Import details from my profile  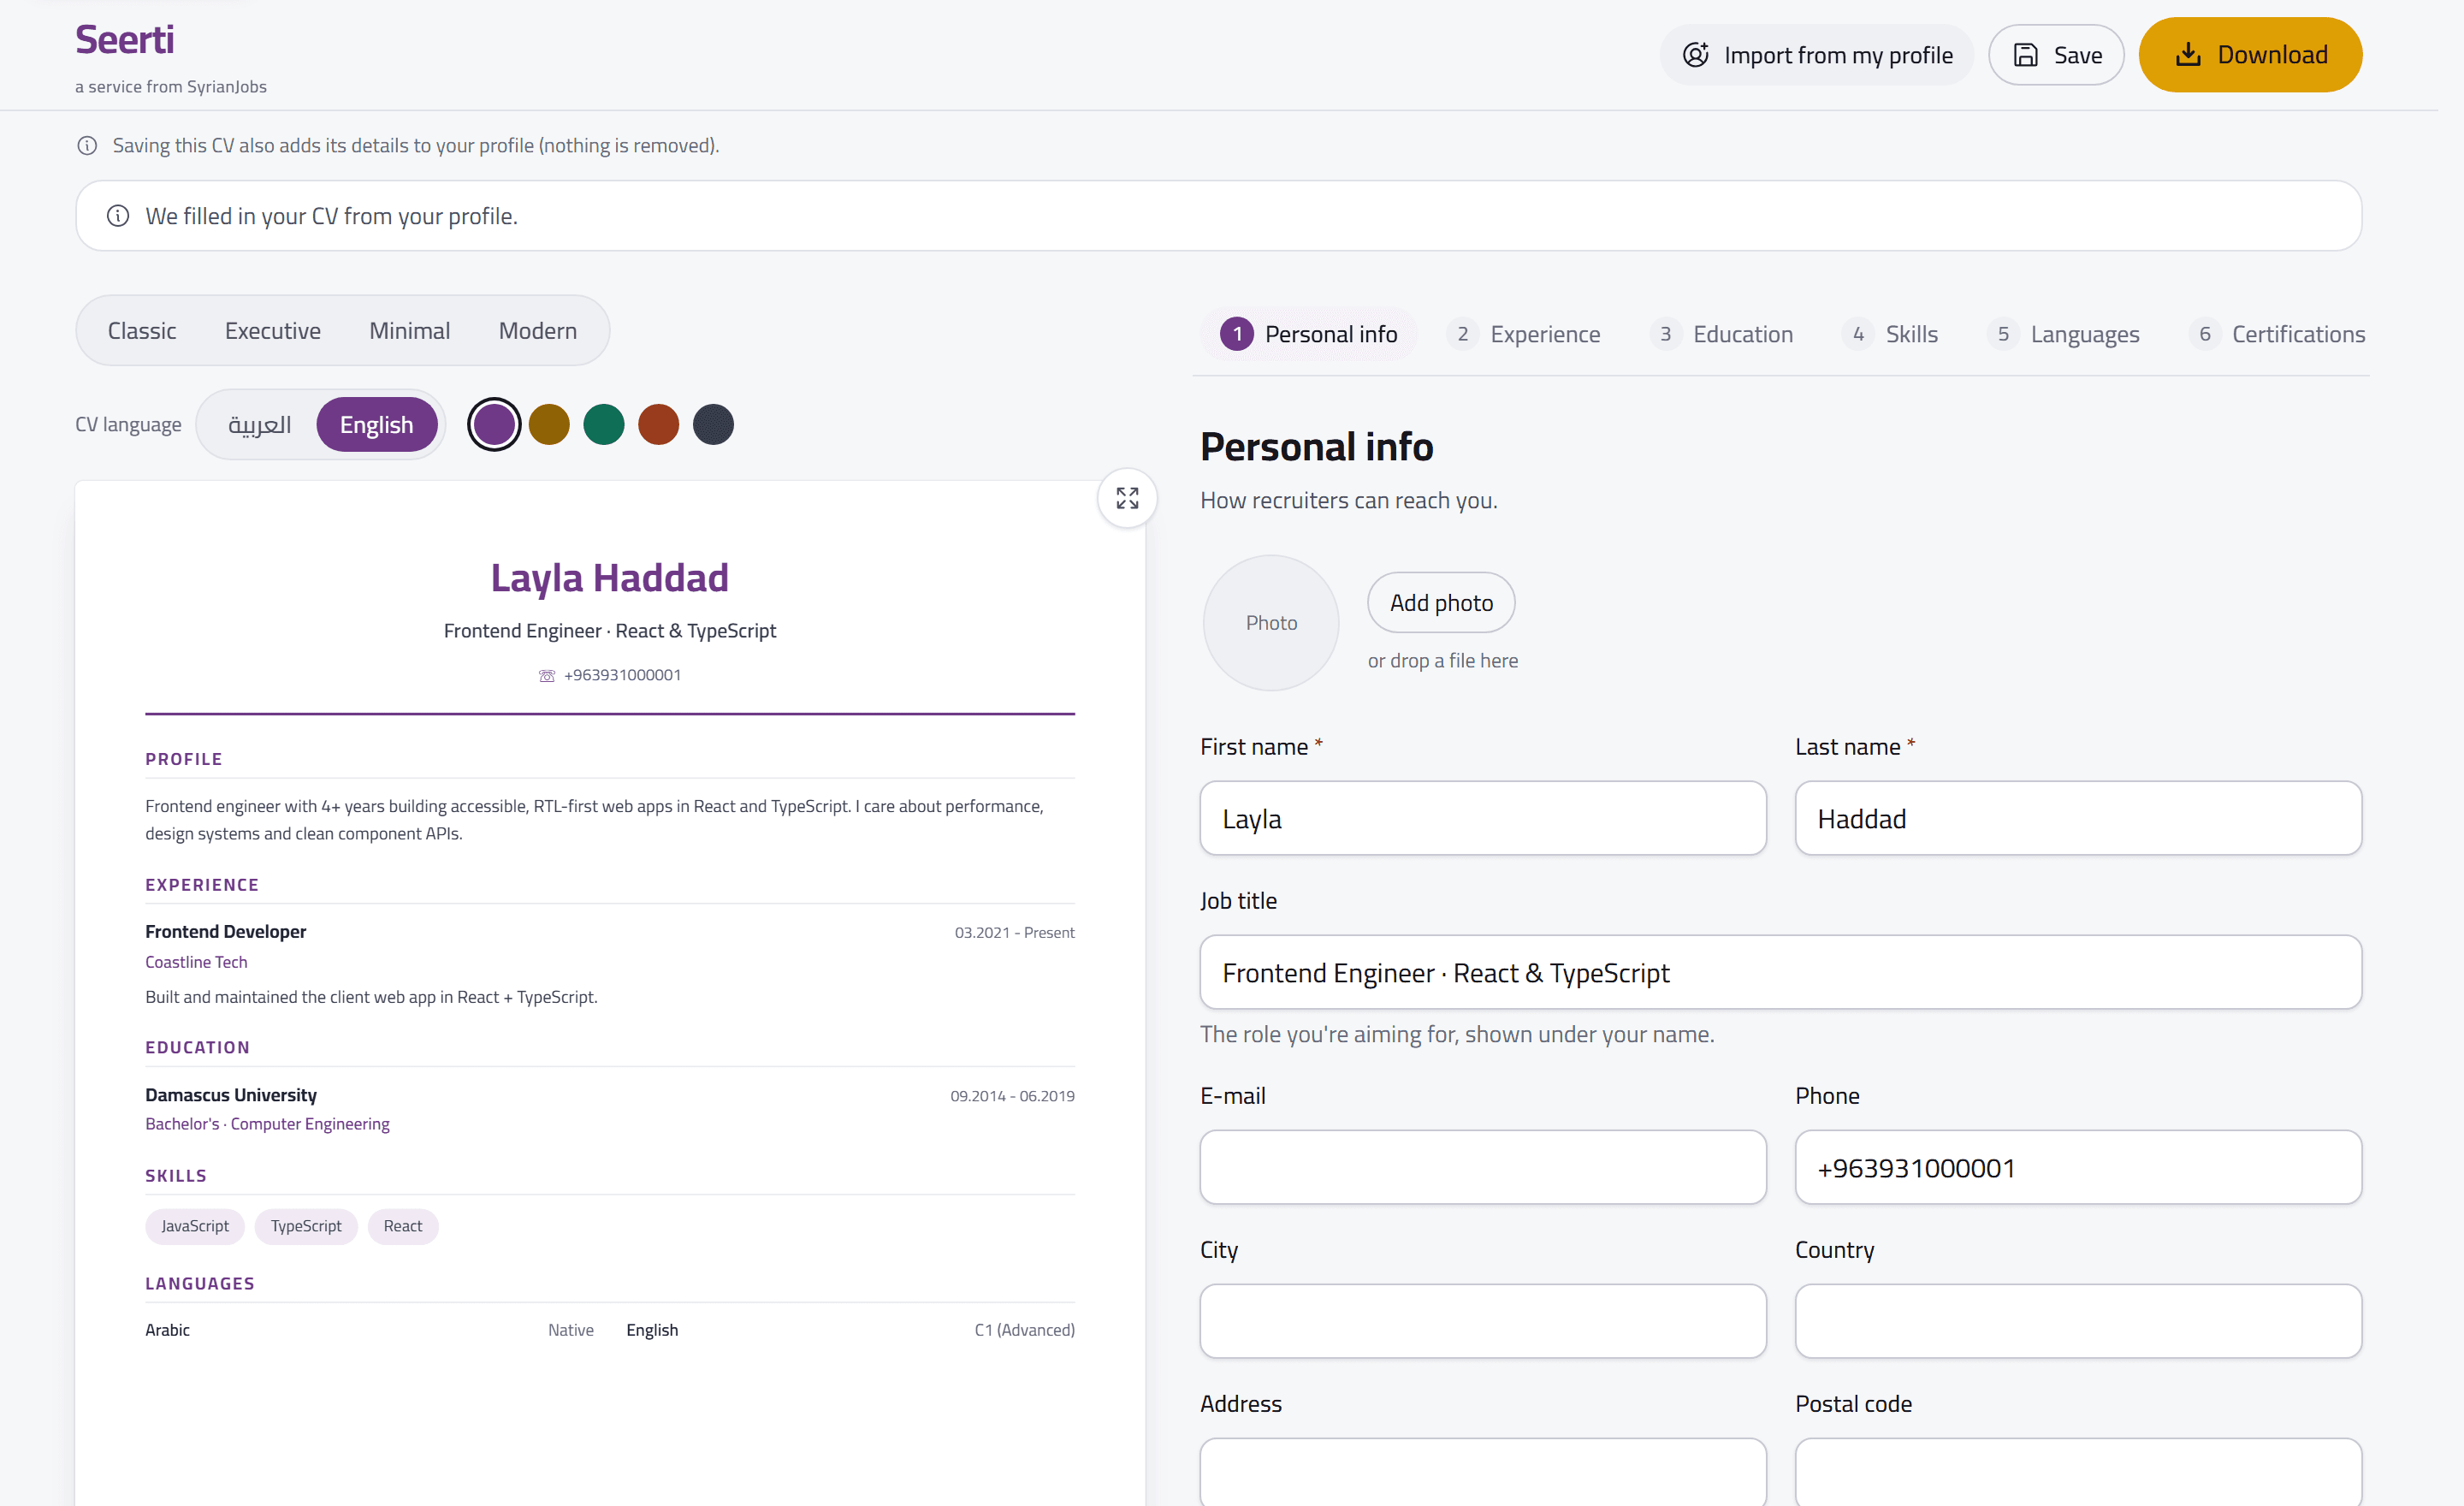tap(1816, 55)
